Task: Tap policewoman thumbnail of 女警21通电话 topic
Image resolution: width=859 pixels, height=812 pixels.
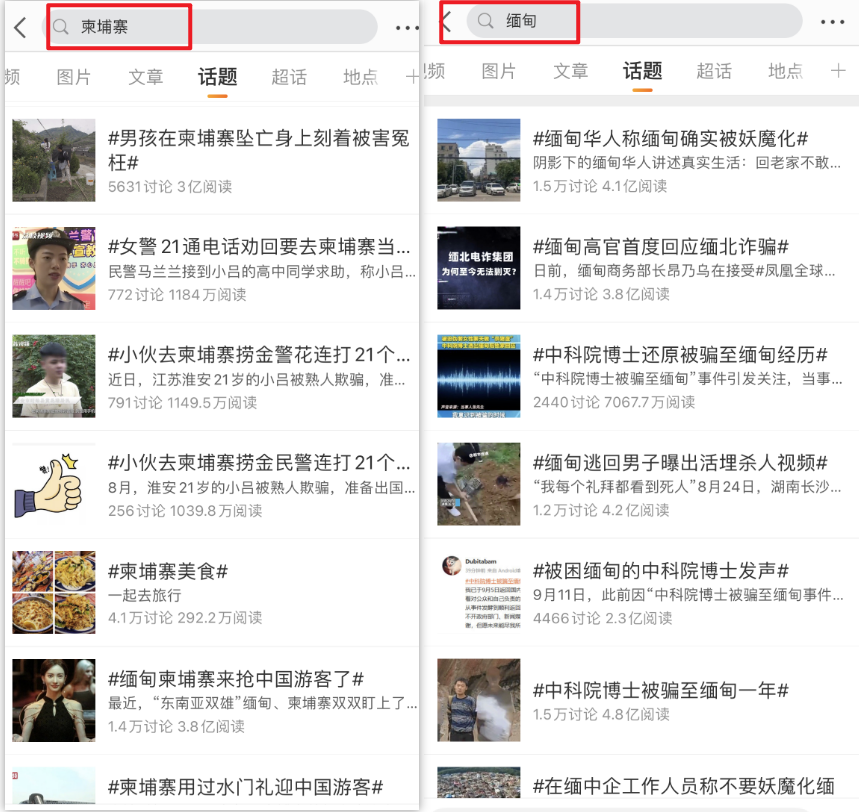Action: pyautogui.click(x=54, y=268)
